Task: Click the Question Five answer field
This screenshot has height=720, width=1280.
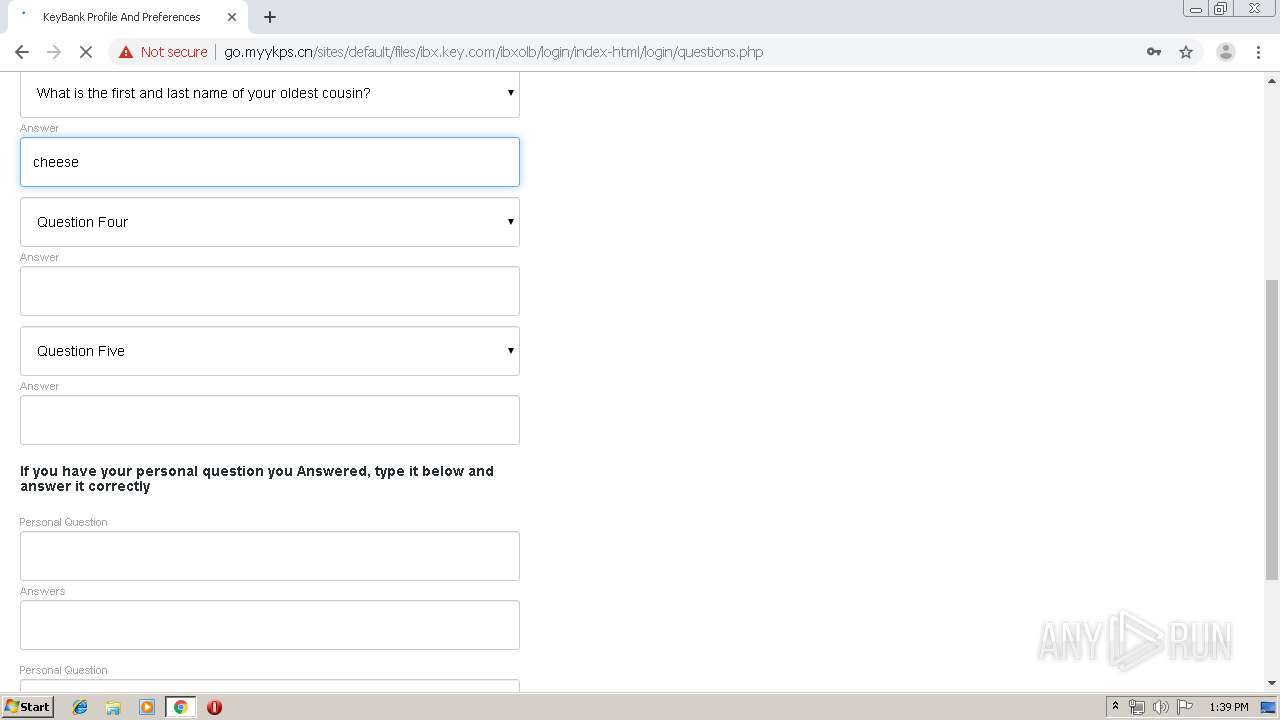Action: click(x=270, y=420)
